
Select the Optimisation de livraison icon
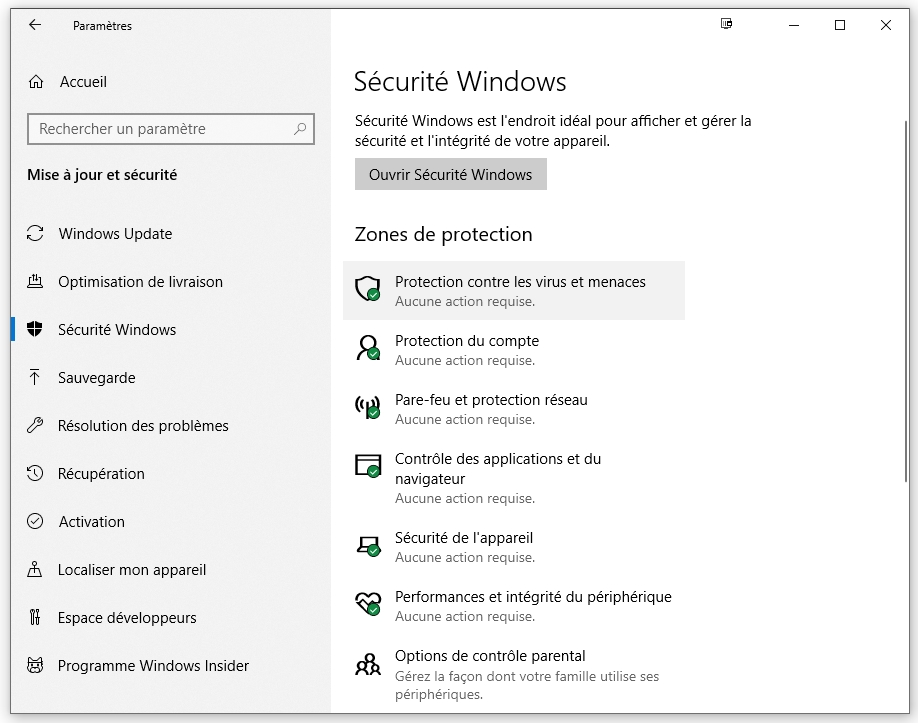34,282
